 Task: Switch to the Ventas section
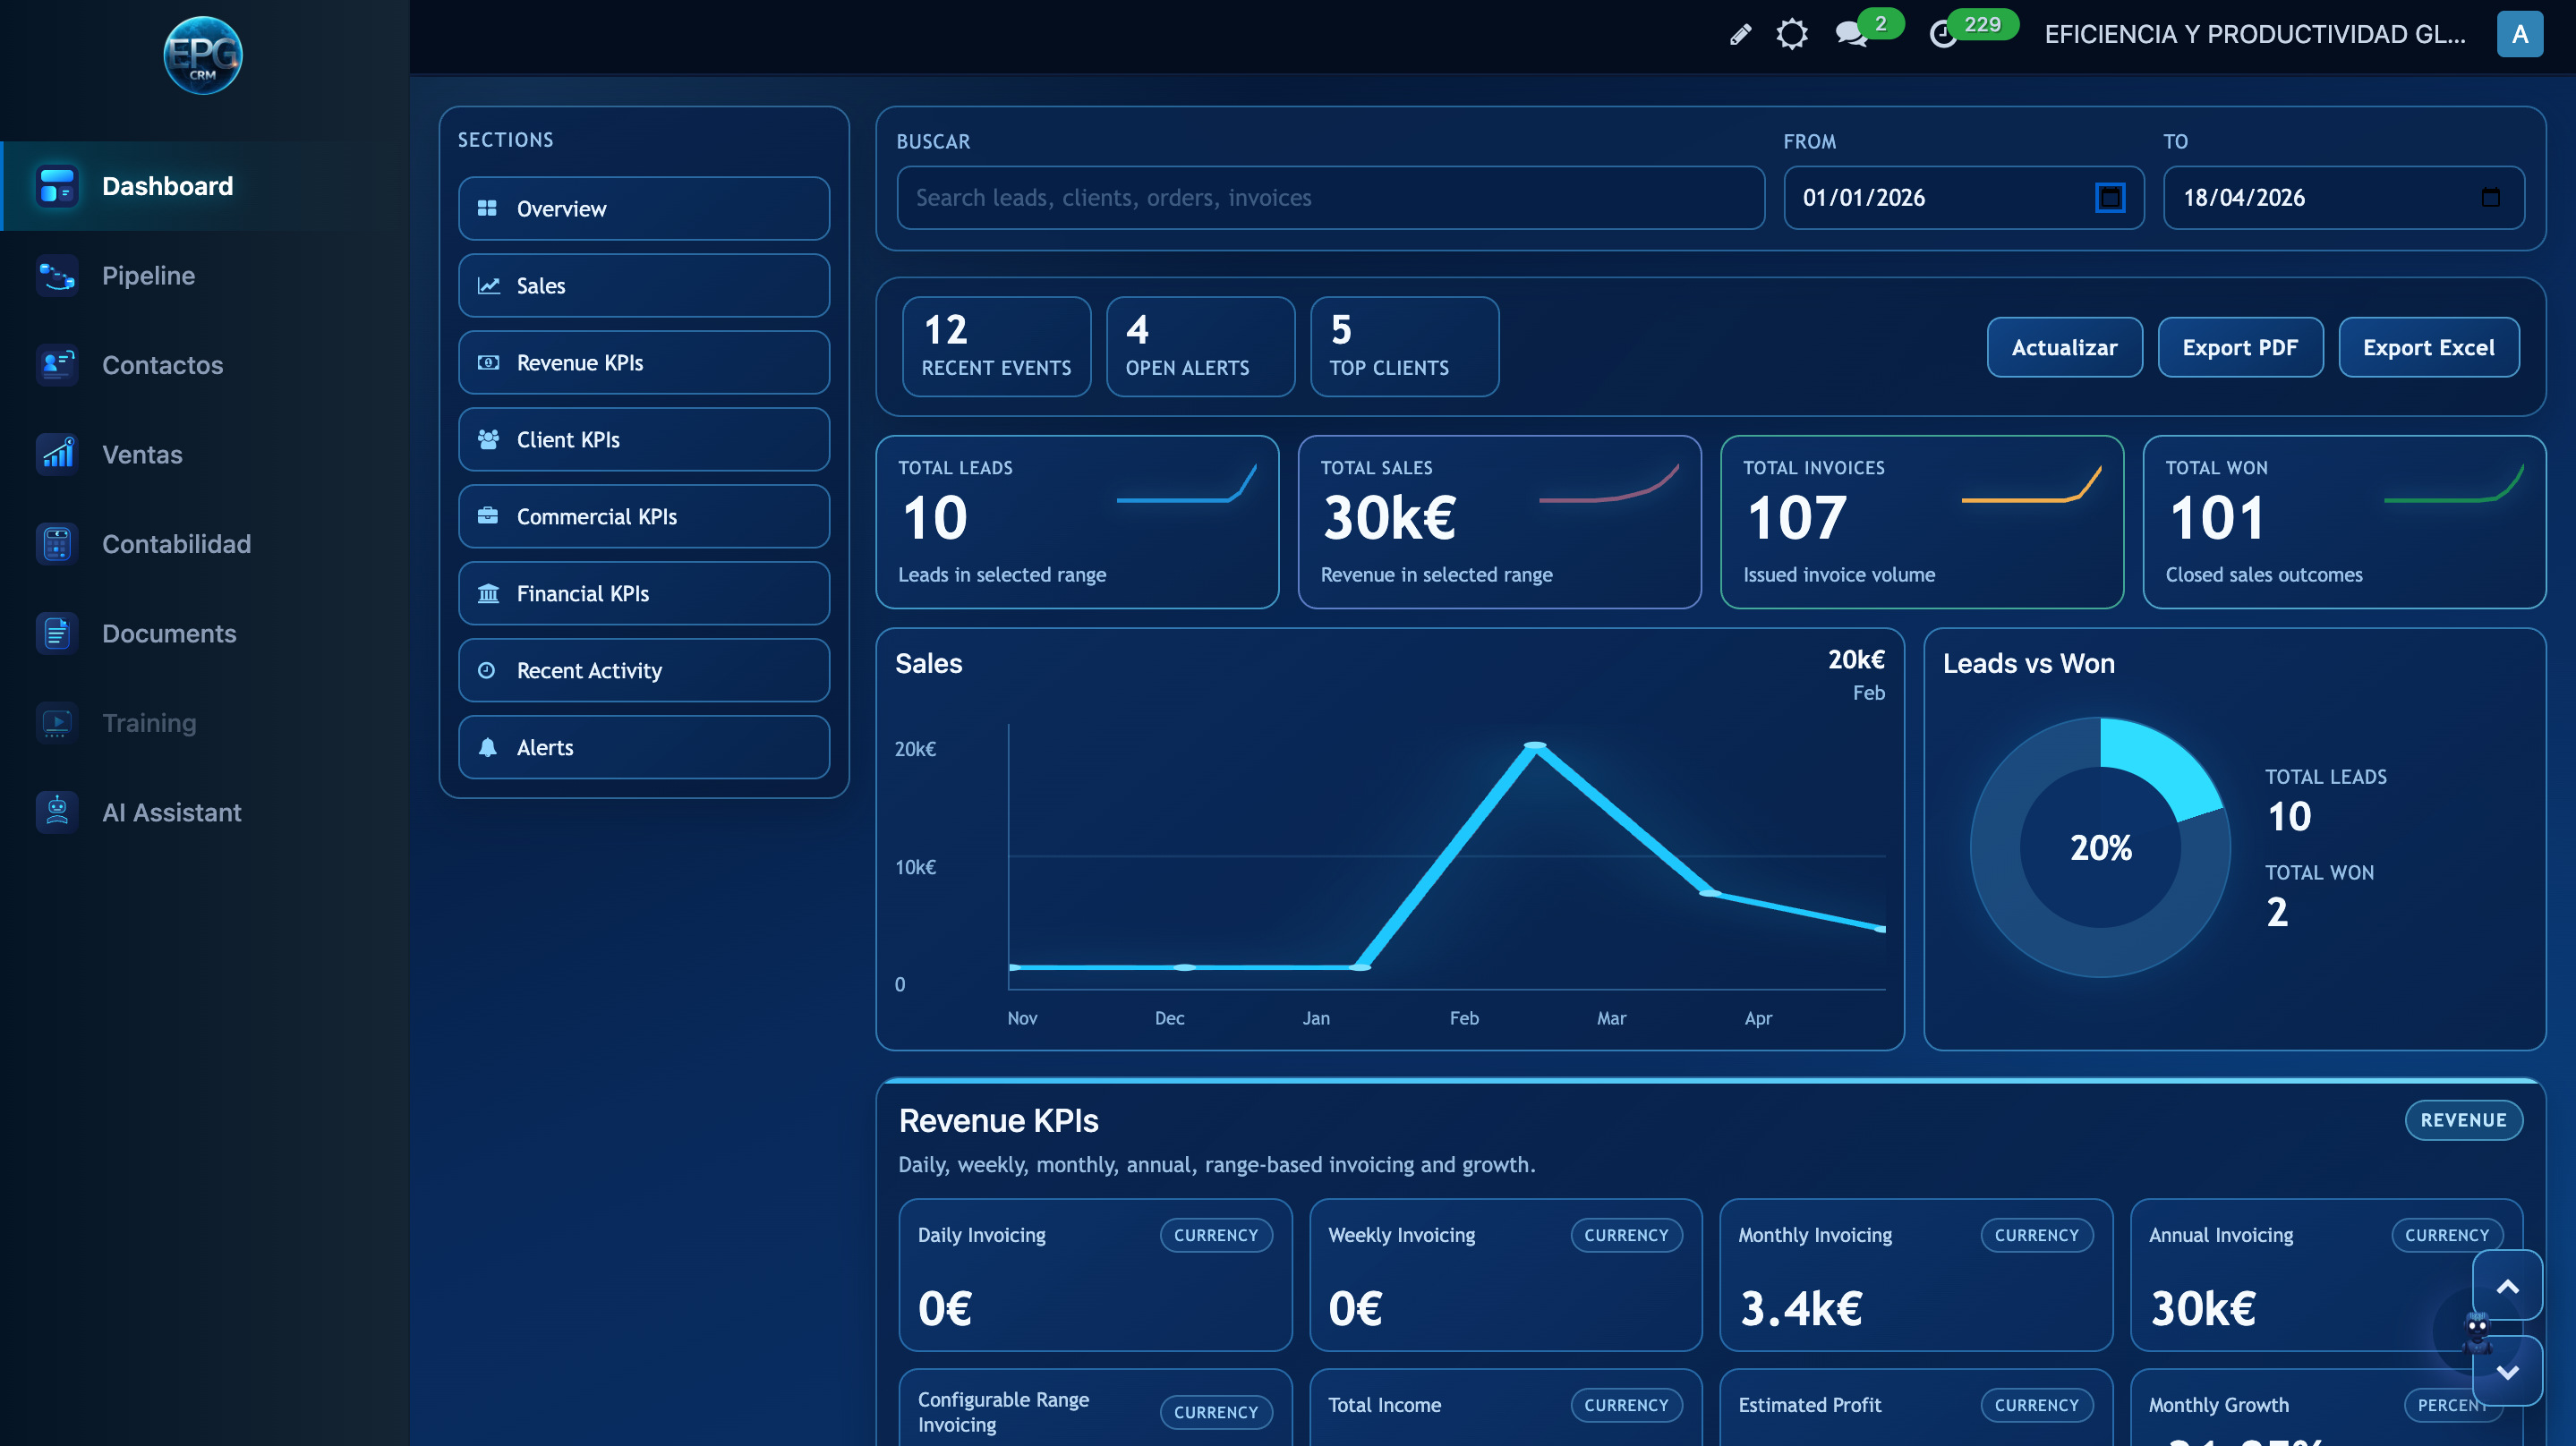point(141,454)
